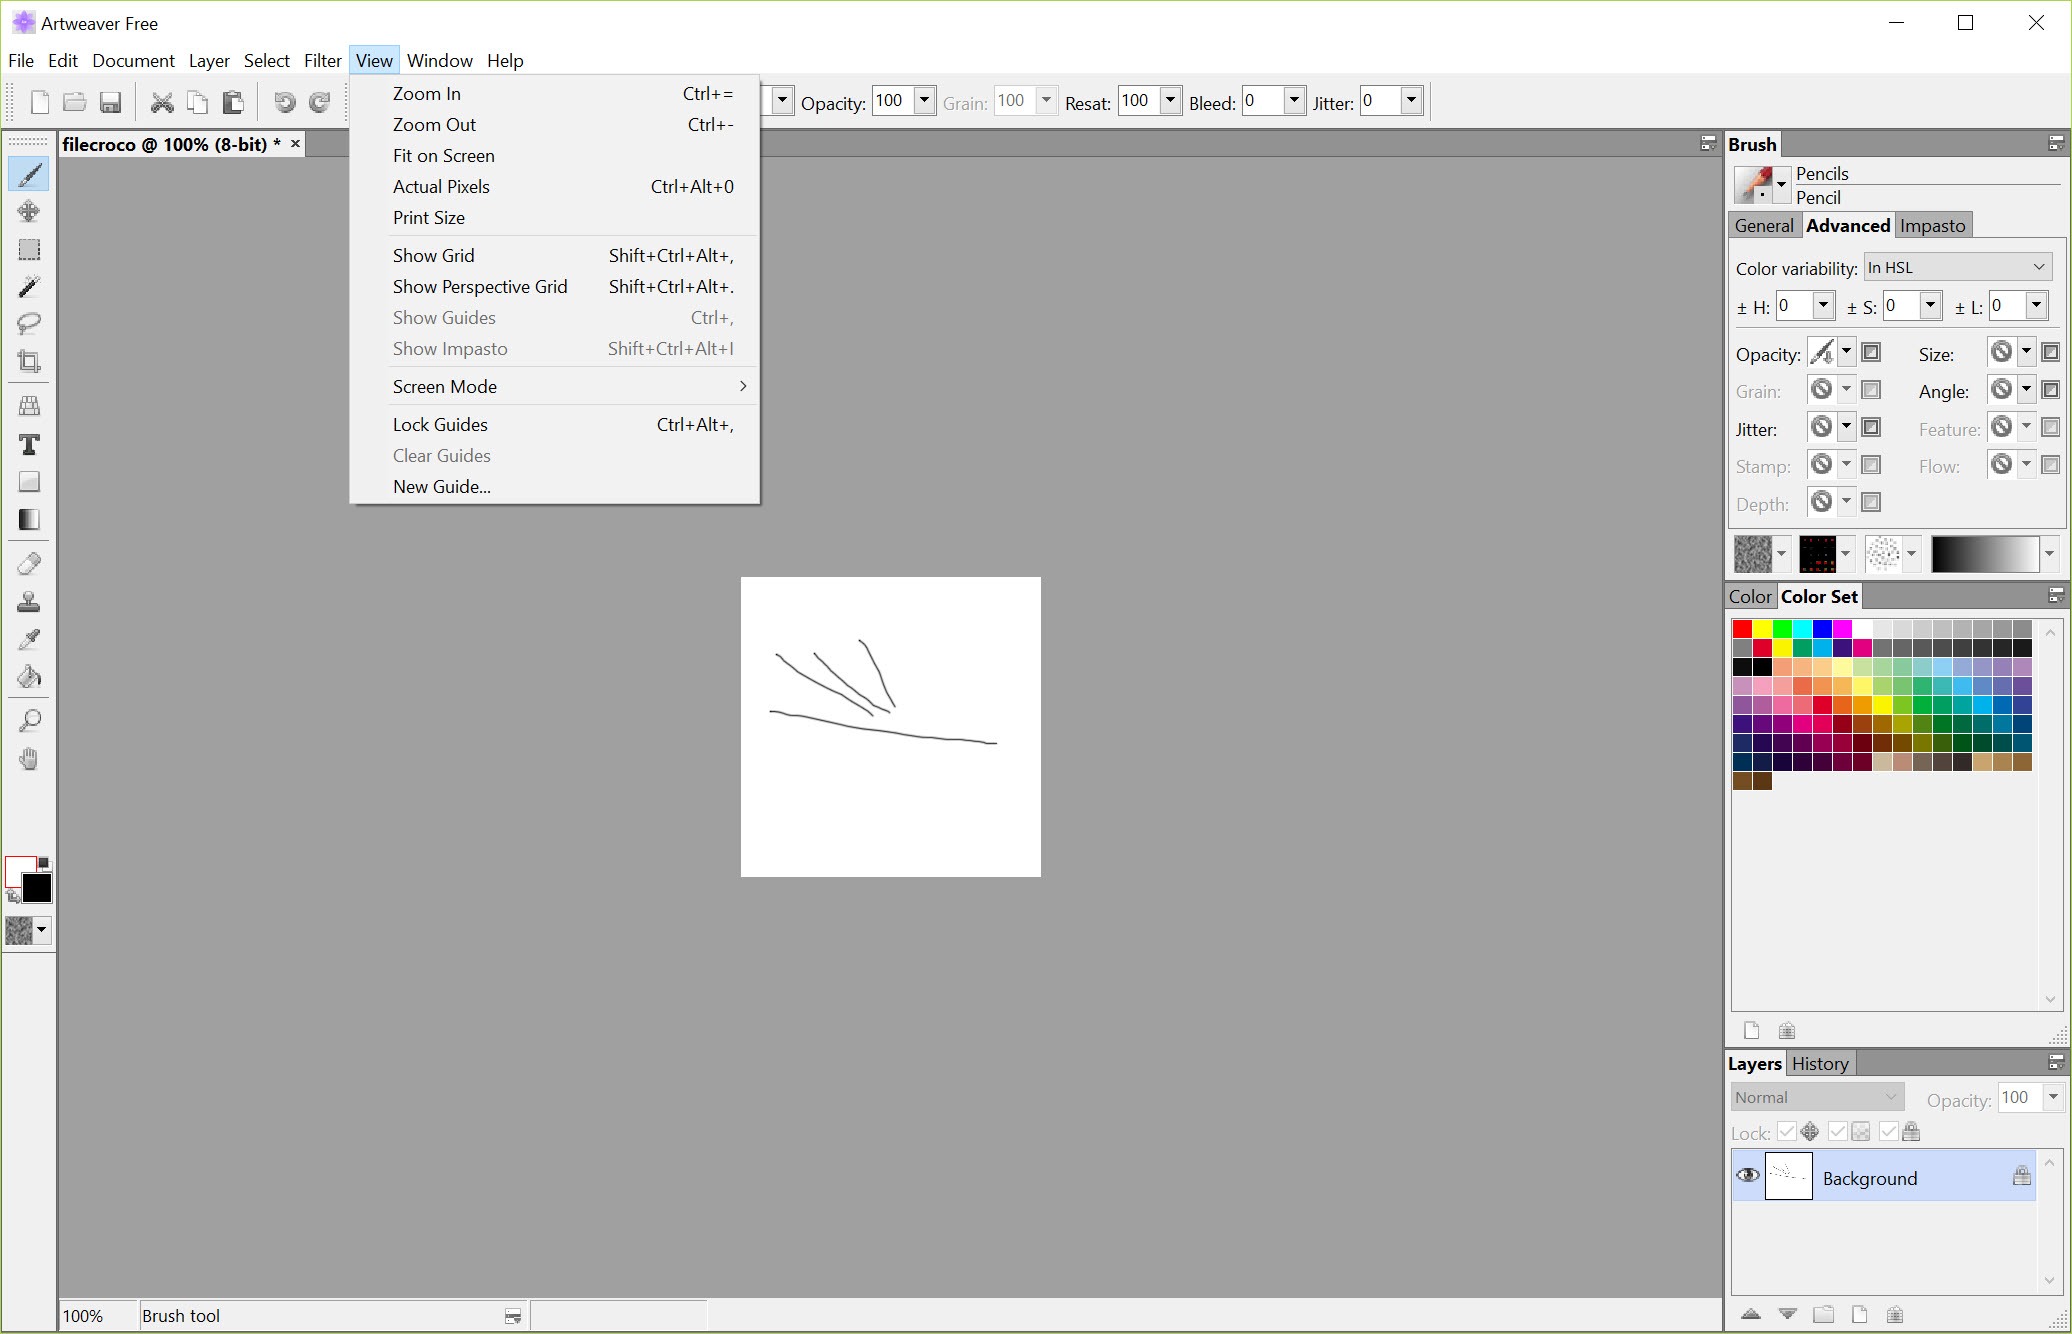Viewport: 2072px width, 1334px height.
Task: Select the Eraser tool
Action: coord(29,564)
